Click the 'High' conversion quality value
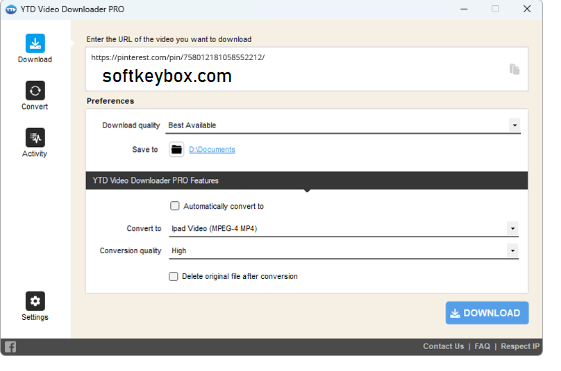Image resolution: width=561 pixels, height=371 pixels. 179,250
